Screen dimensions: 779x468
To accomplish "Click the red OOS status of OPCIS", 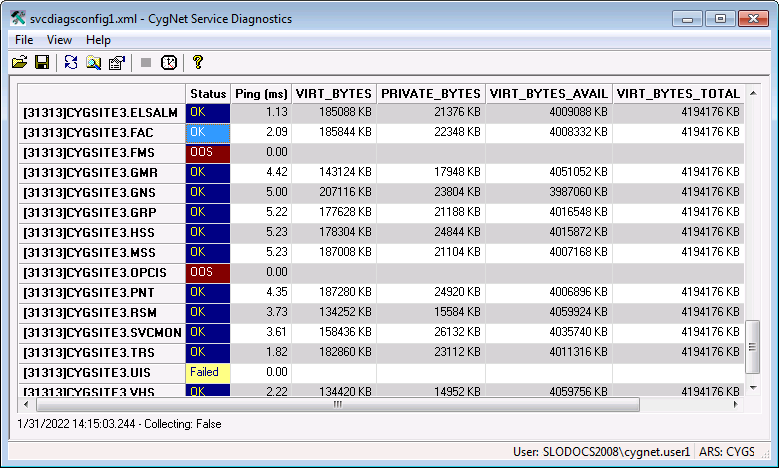I will pos(208,272).
